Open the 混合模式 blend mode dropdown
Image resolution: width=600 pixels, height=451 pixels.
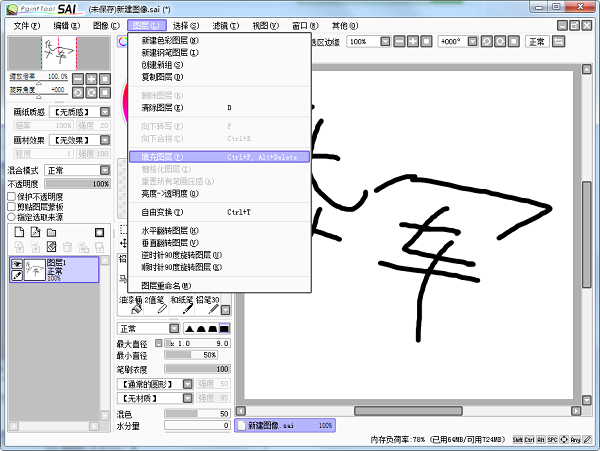tap(105, 170)
